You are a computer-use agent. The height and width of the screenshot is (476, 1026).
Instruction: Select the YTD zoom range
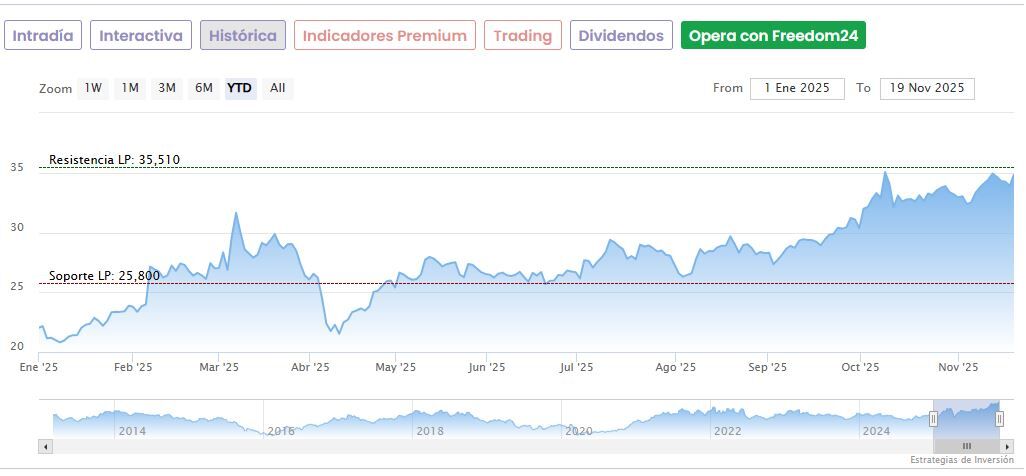(239, 88)
